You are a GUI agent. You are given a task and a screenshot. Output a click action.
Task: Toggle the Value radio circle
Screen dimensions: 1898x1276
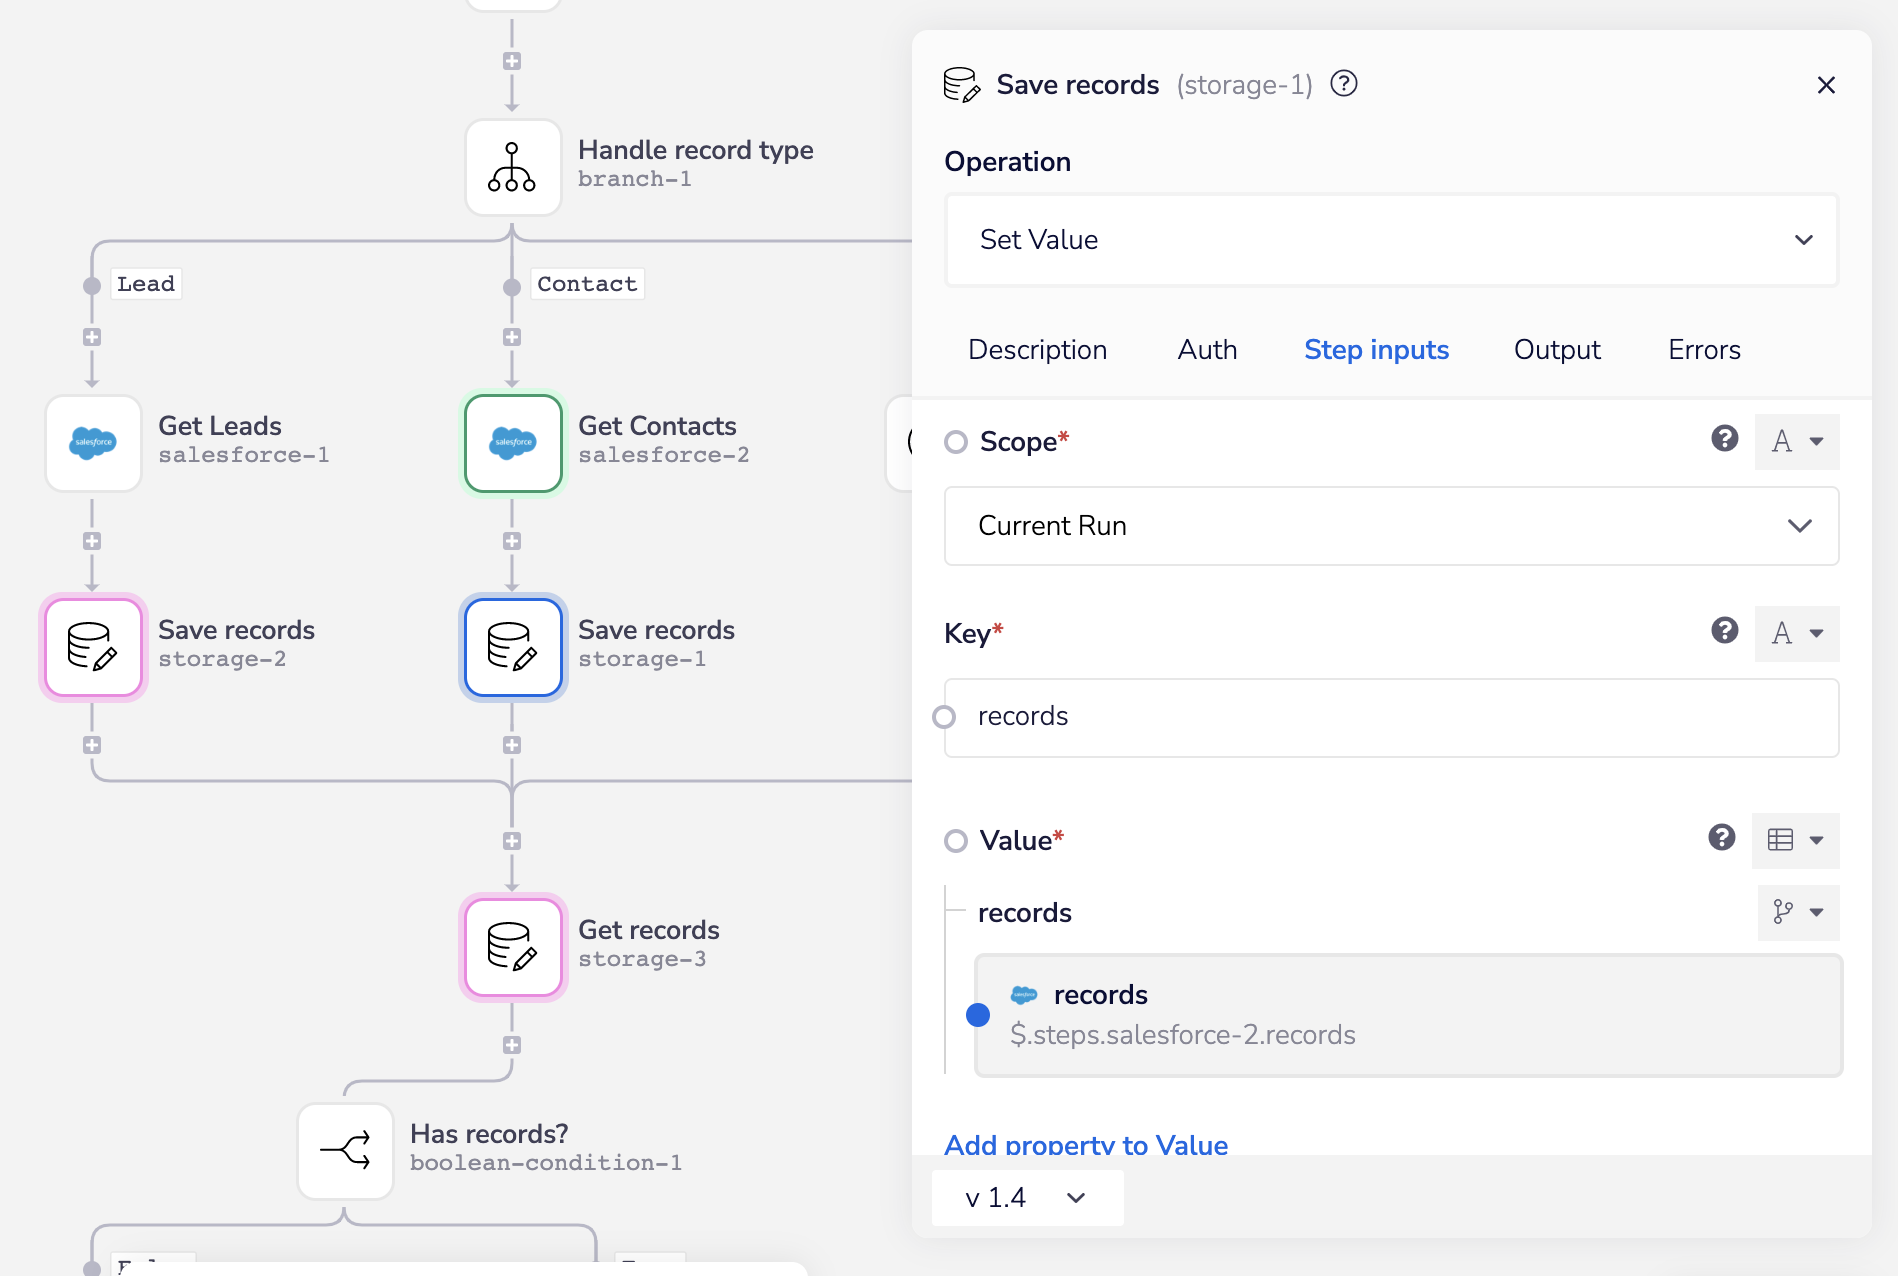click(956, 841)
